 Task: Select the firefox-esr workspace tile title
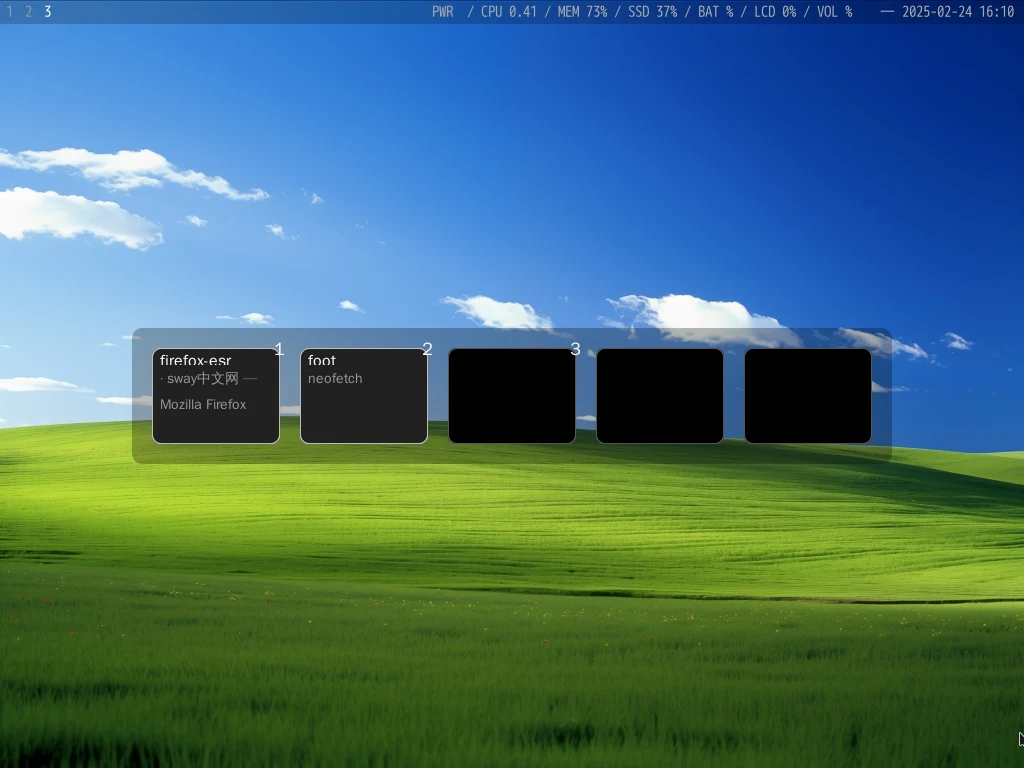pyautogui.click(x=195, y=360)
